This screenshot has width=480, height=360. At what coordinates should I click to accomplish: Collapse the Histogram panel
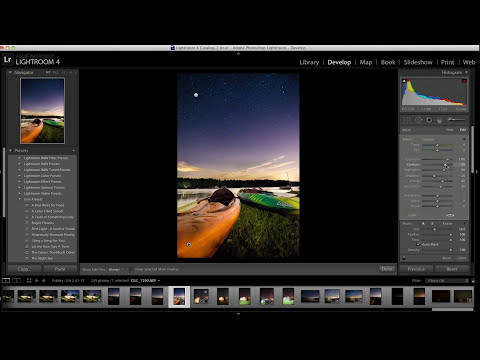click(466, 72)
